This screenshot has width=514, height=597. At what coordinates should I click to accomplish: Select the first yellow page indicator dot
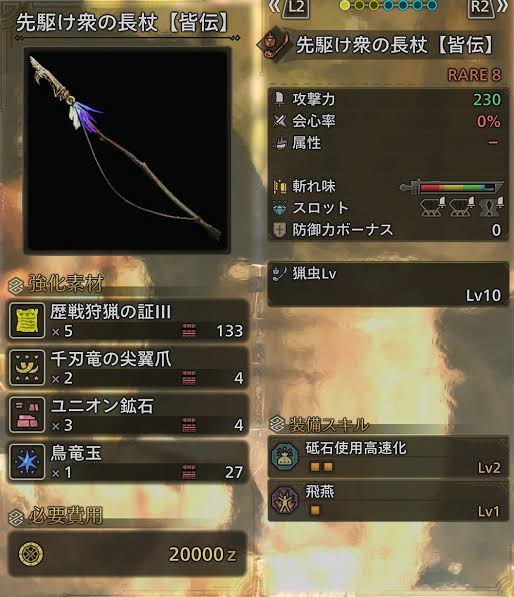click(345, 5)
